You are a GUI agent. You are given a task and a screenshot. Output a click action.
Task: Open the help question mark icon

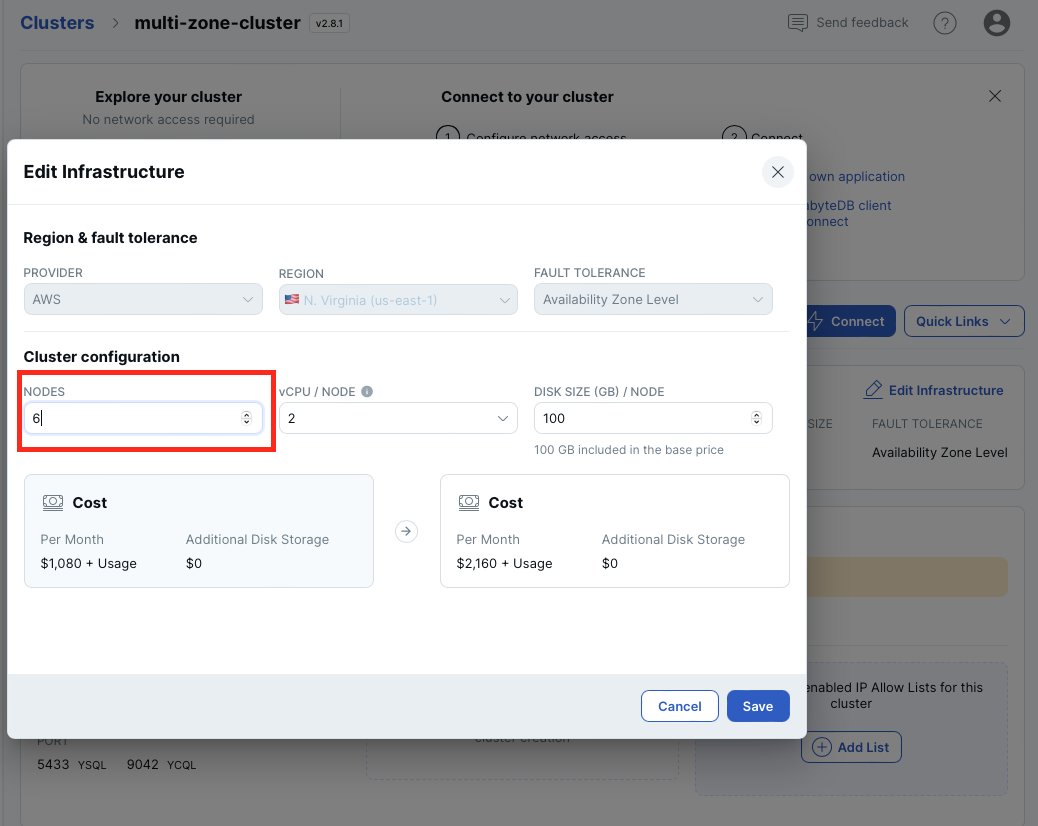pyautogui.click(x=944, y=22)
